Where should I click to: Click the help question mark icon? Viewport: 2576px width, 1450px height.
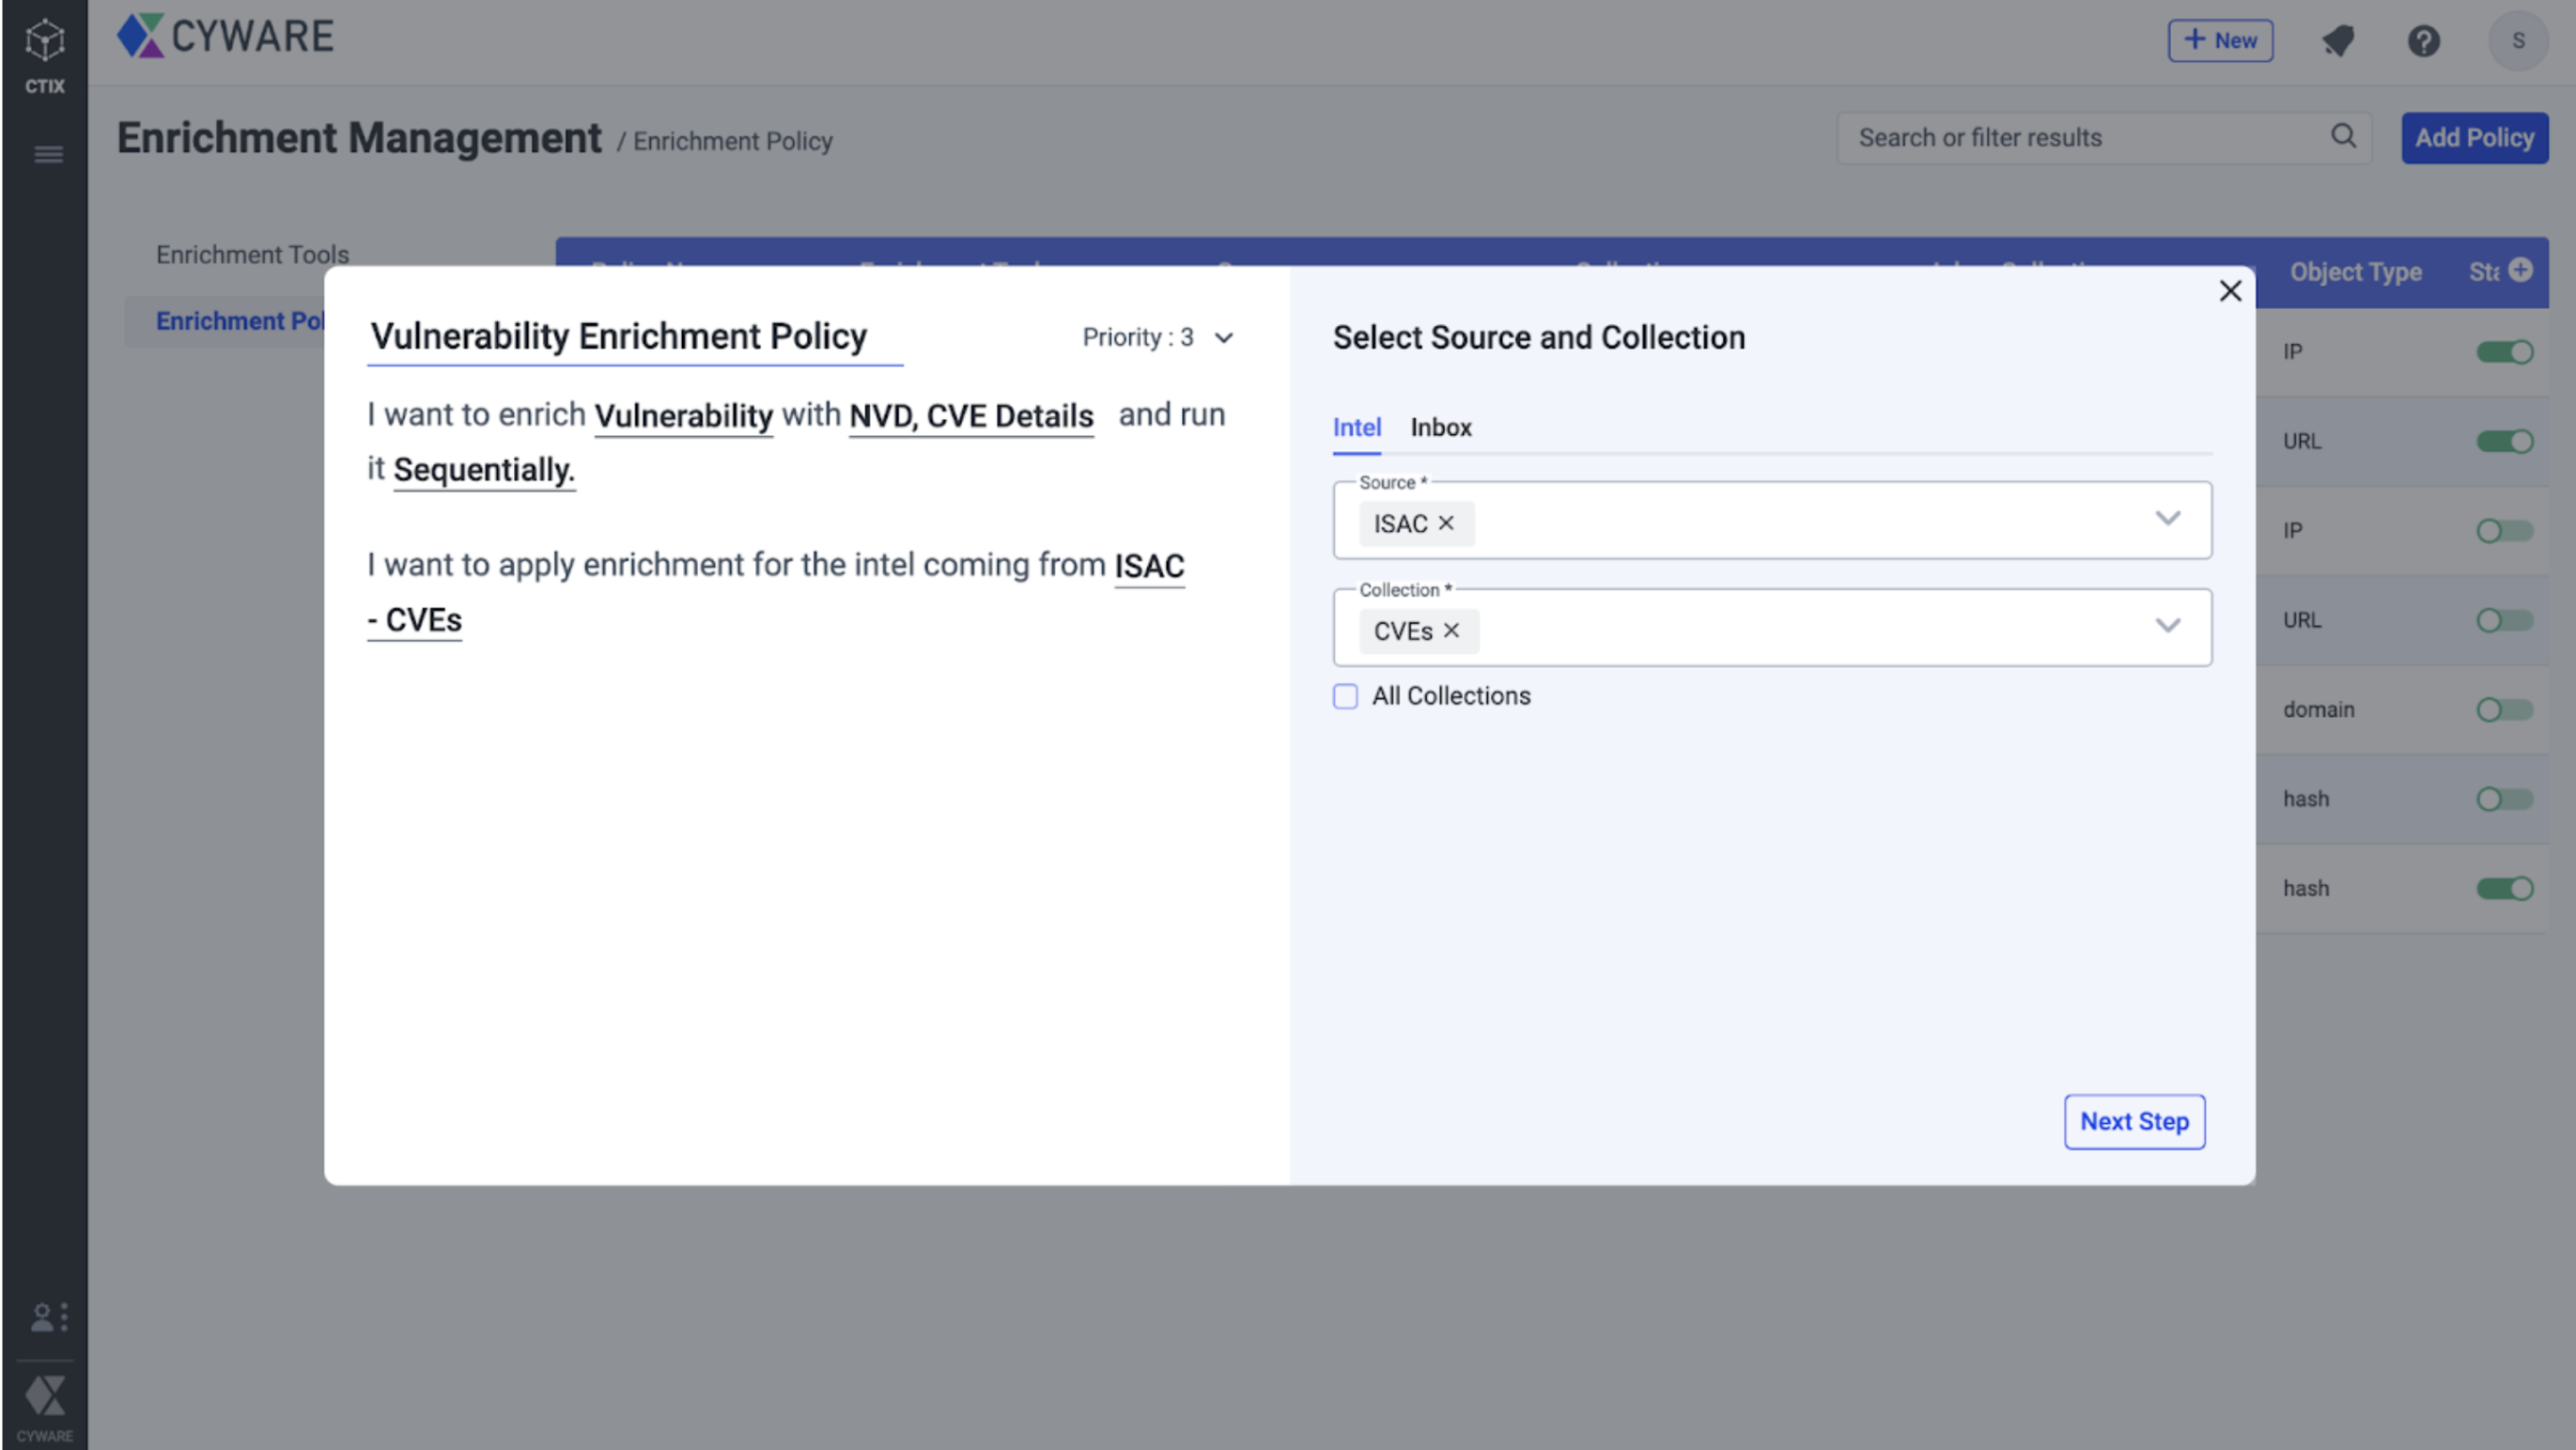click(x=2423, y=41)
